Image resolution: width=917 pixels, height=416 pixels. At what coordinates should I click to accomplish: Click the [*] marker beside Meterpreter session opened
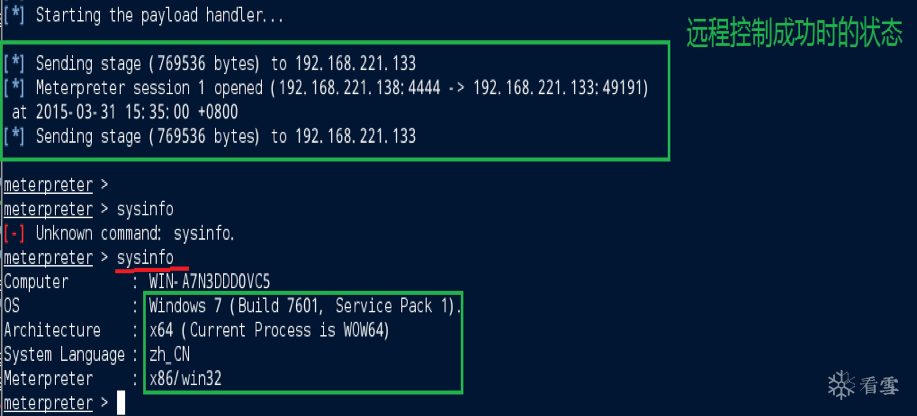pyautogui.click(x=14, y=89)
